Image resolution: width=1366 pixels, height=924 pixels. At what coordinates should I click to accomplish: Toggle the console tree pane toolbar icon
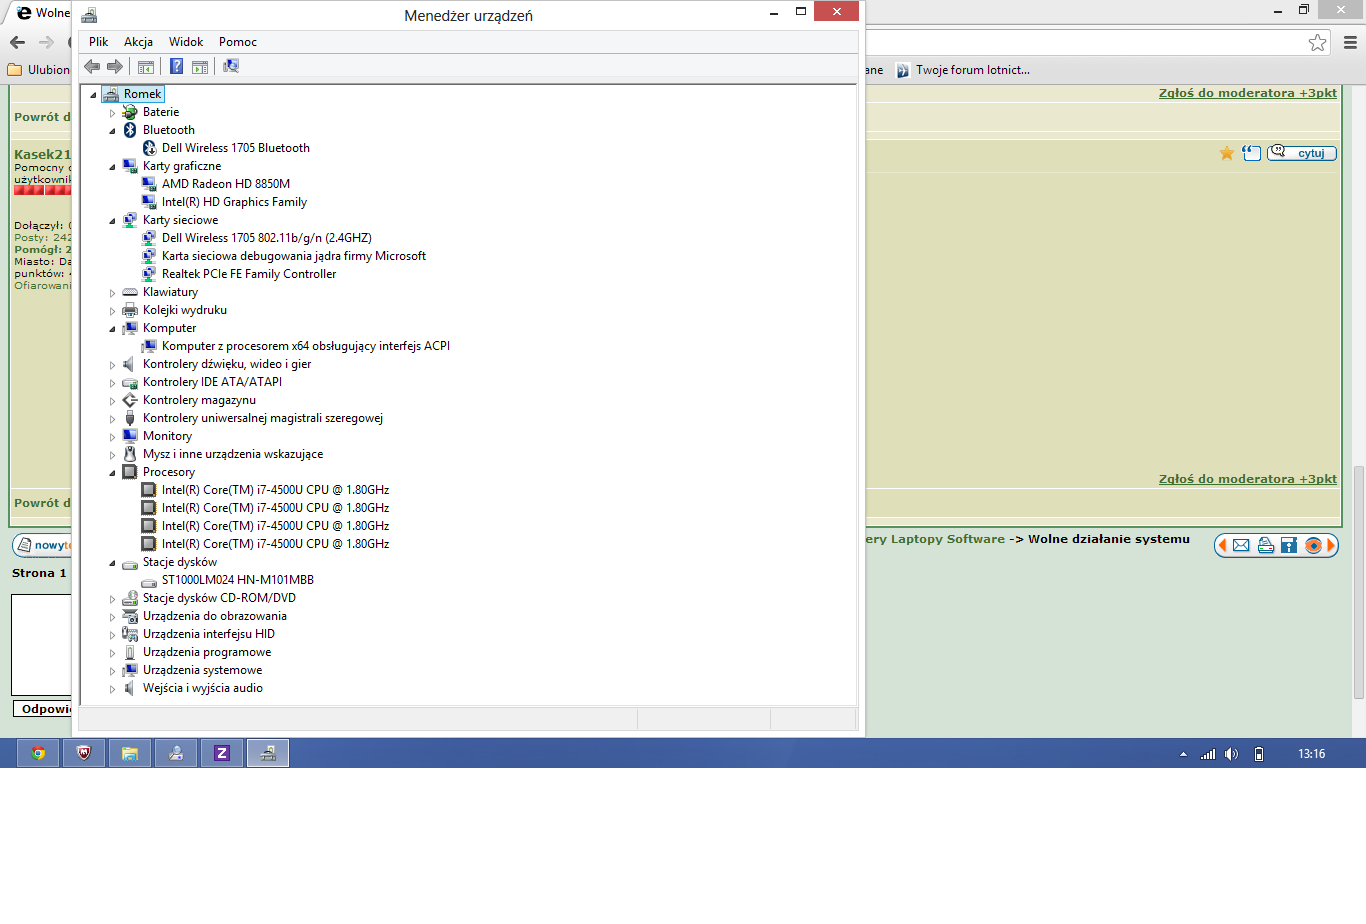pos(146,67)
